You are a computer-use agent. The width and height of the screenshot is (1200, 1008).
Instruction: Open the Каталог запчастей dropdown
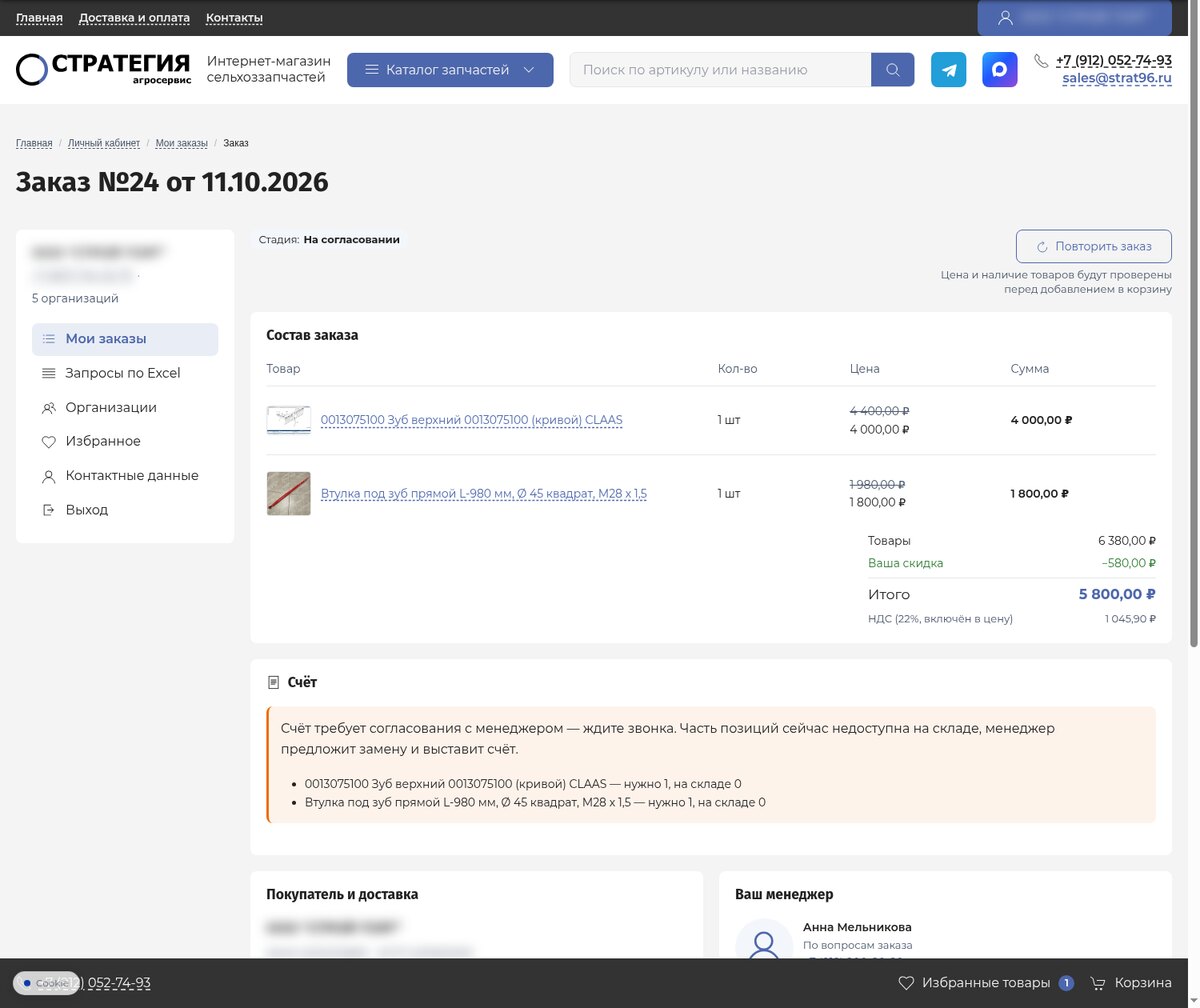450,70
